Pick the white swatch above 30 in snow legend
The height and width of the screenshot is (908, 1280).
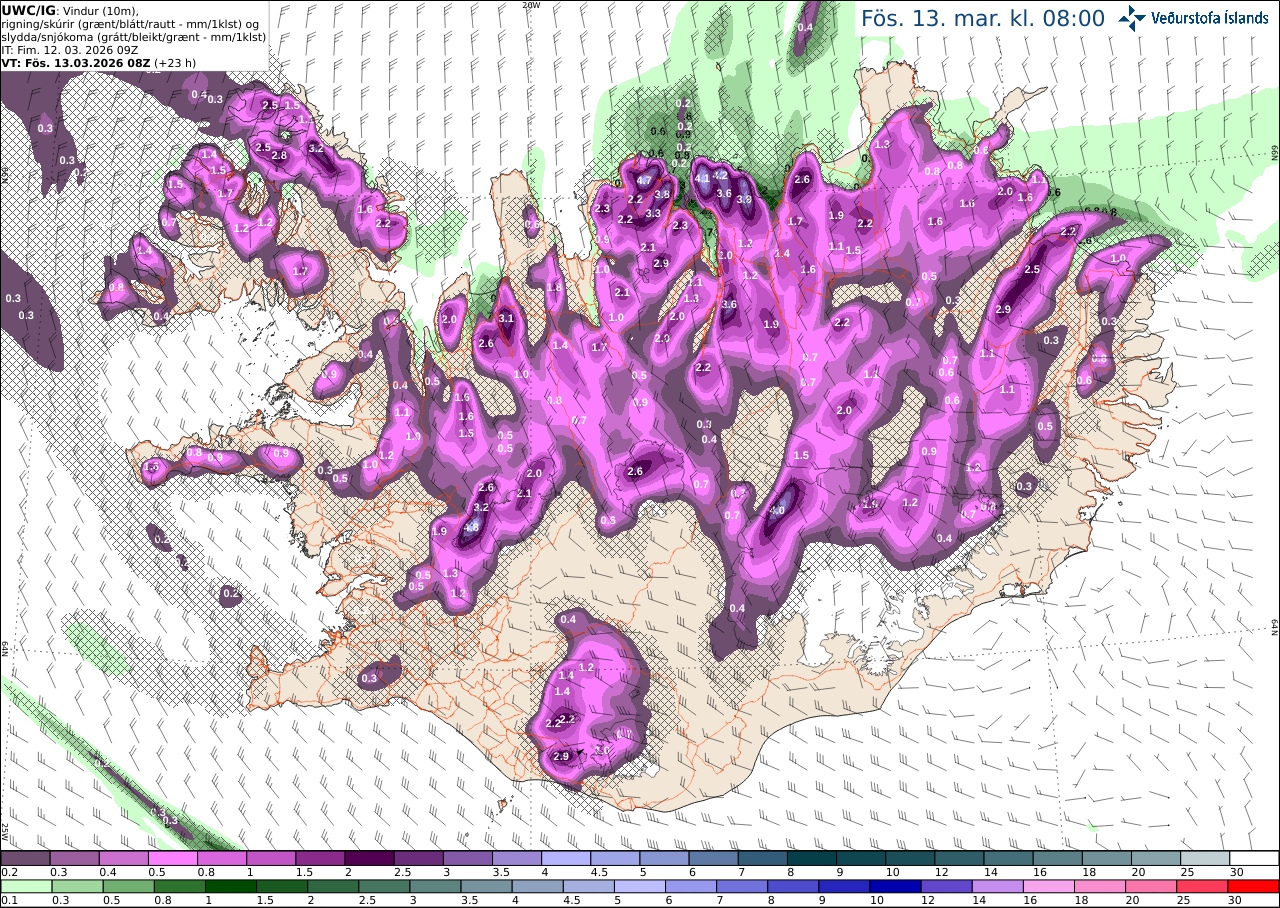(x=1254, y=858)
